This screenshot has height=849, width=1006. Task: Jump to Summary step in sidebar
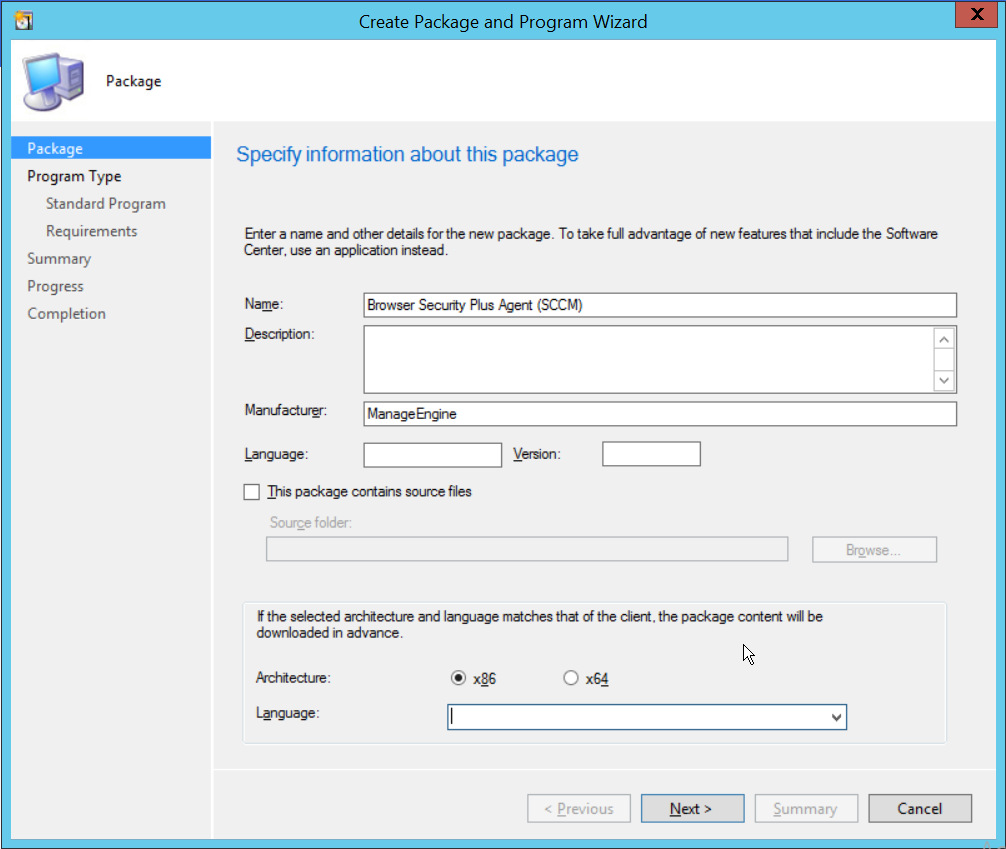59,259
